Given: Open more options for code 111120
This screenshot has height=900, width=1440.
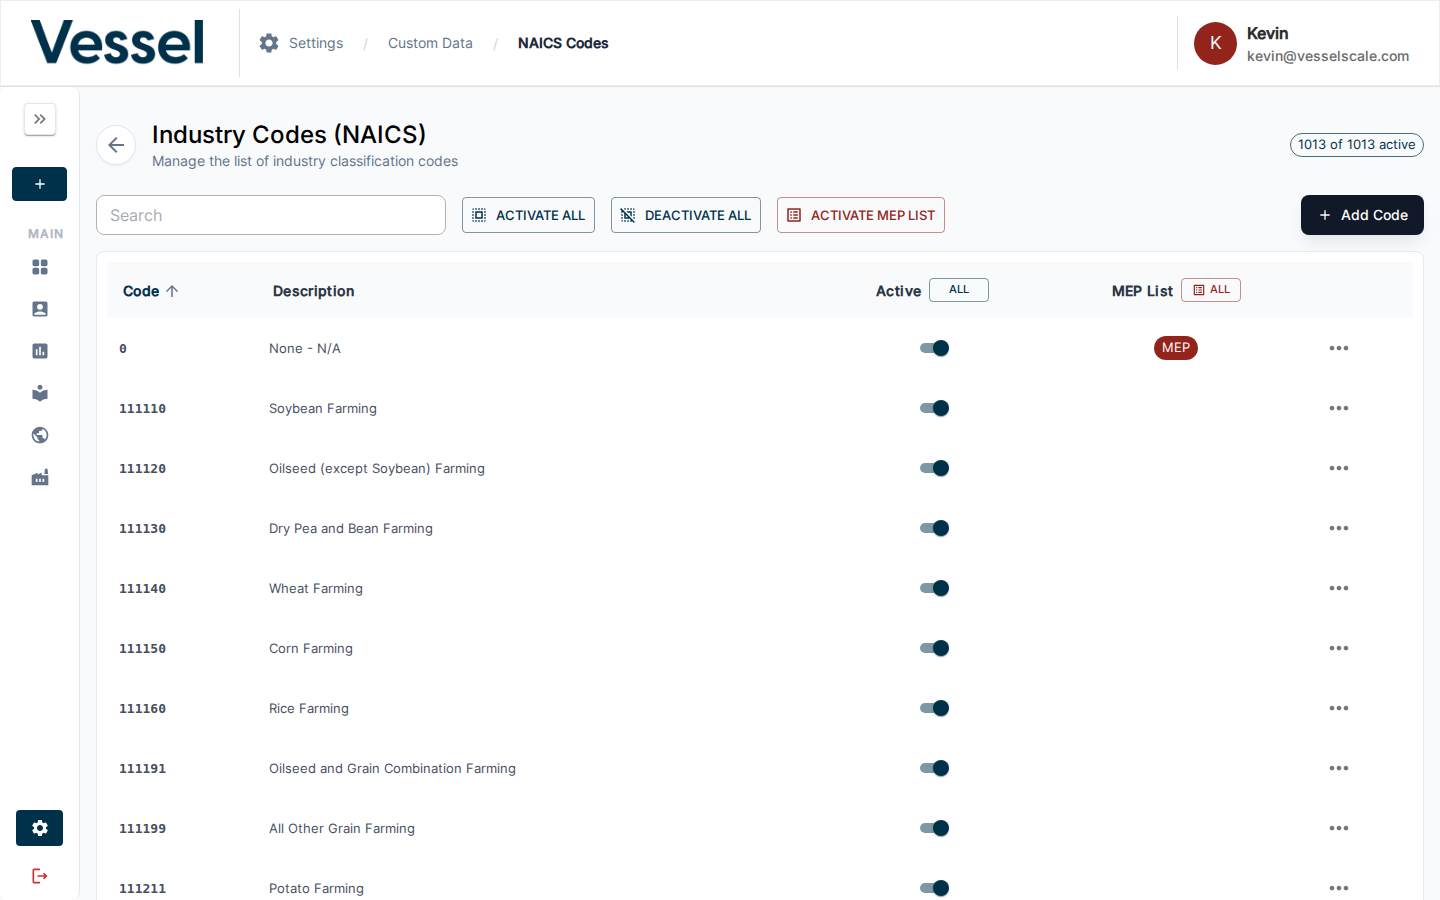Looking at the screenshot, I should click(1339, 468).
